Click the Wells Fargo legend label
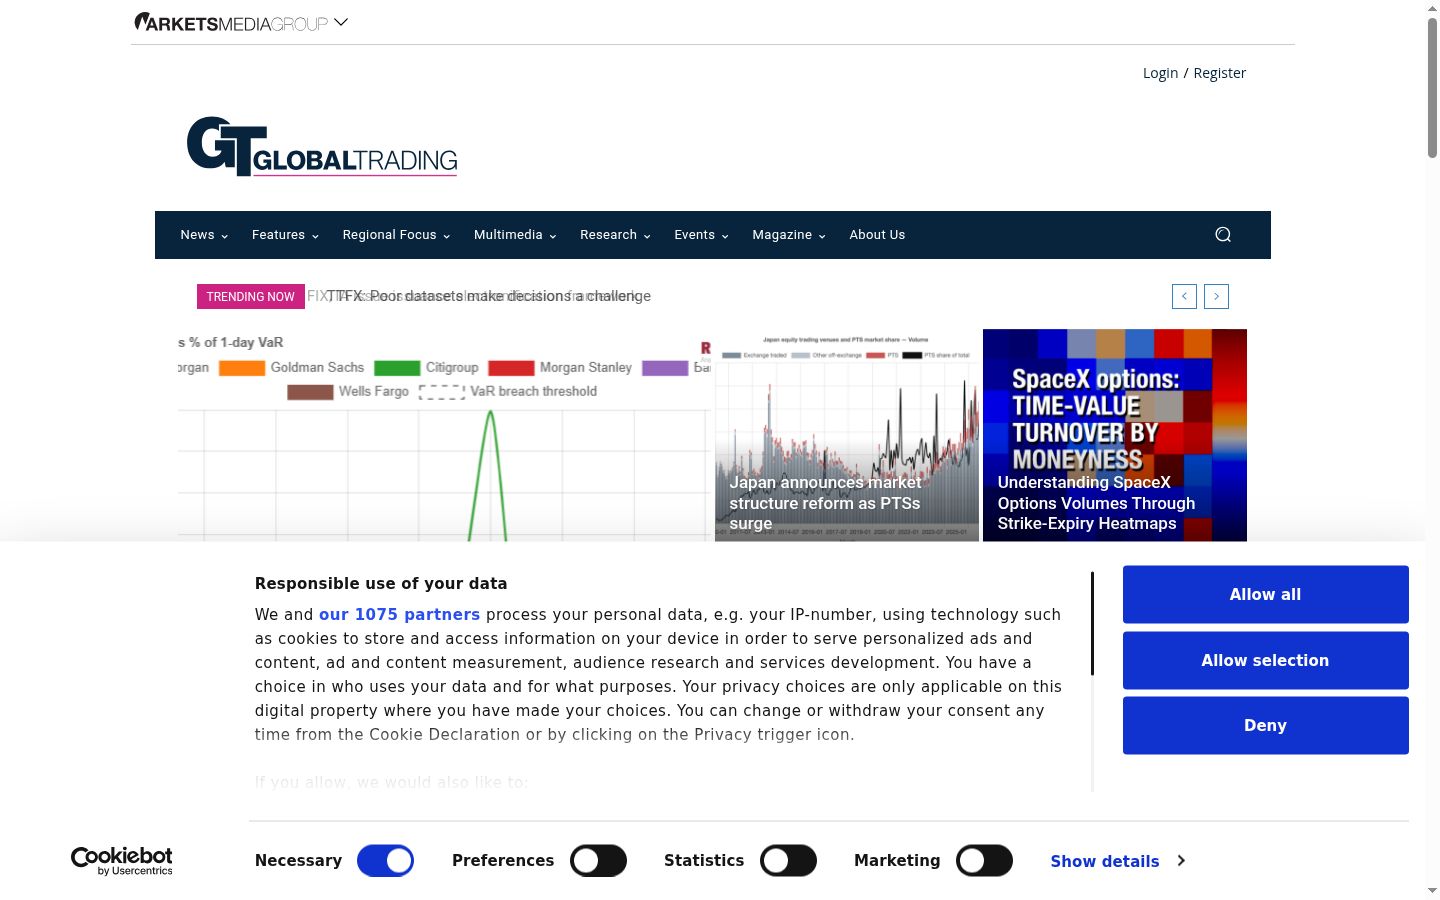The width and height of the screenshot is (1440, 900). pyautogui.click(x=374, y=392)
